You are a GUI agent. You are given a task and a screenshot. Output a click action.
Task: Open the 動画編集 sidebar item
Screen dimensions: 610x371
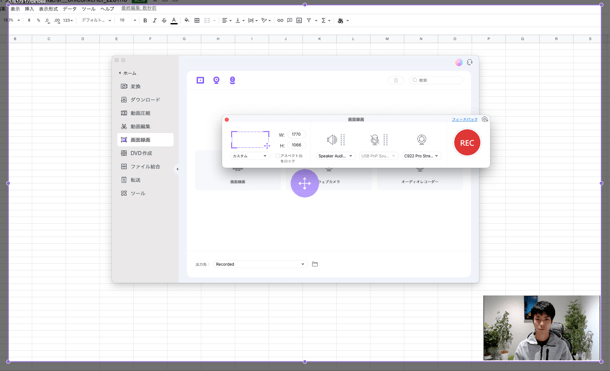point(145,126)
